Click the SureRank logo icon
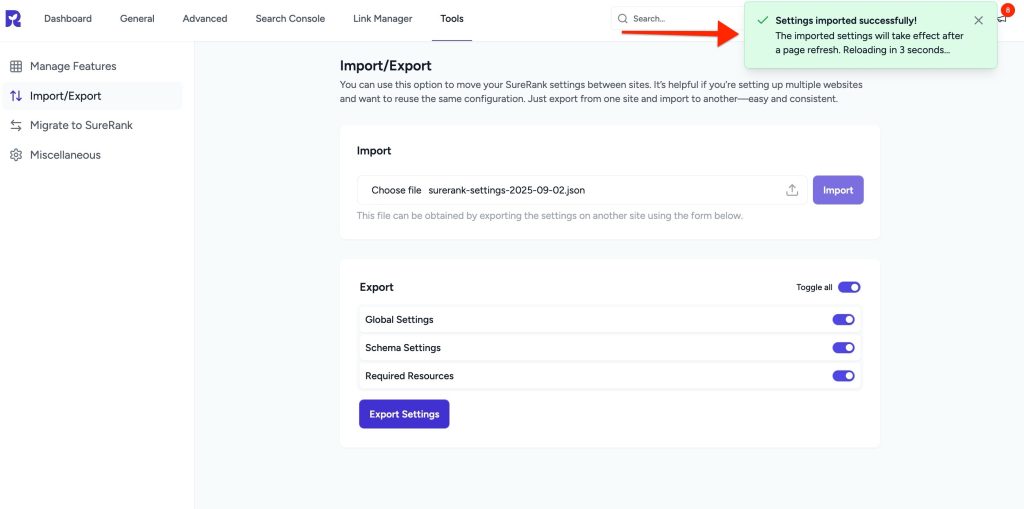Viewport: 1024px width, 509px height. tap(13, 18)
